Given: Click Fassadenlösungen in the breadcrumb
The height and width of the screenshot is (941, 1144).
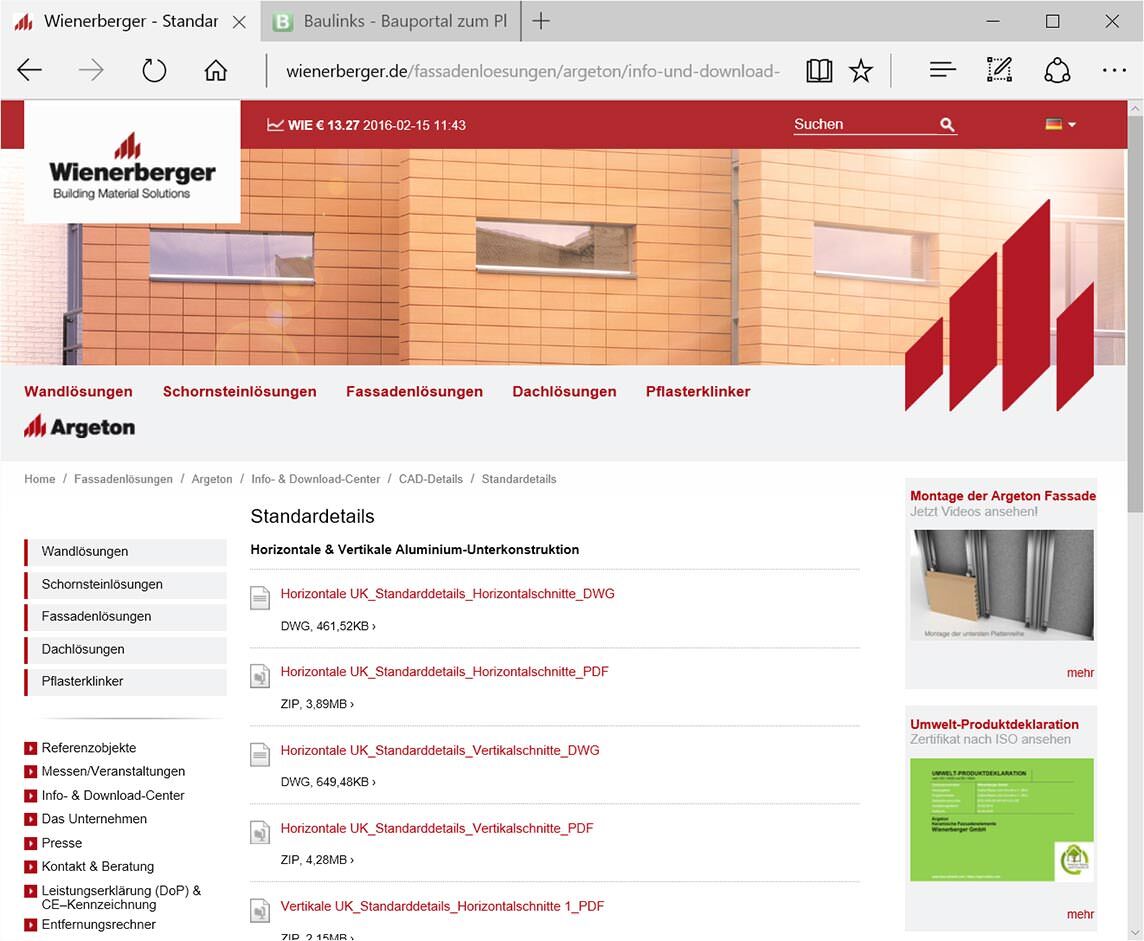Looking at the screenshot, I should pos(123,479).
